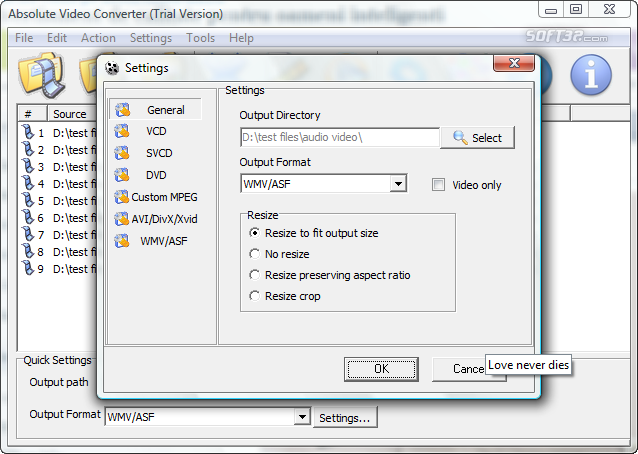Click the Settings... button in Quick Settings
Viewport: 638px width, 454px height.
tap(345, 418)
